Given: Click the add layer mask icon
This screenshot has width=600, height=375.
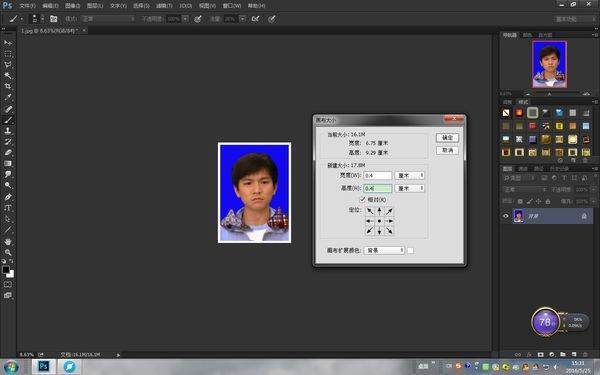Looking at the screenshot, I should pos(540,354).
